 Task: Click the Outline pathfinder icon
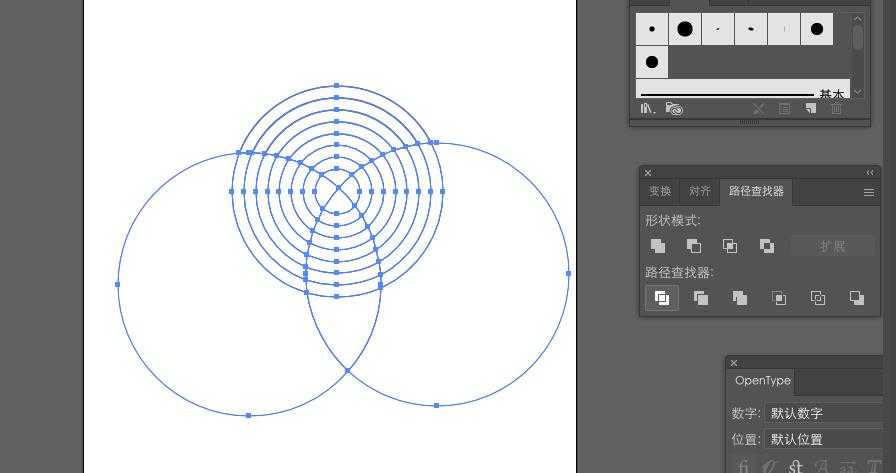click(818, 298)
